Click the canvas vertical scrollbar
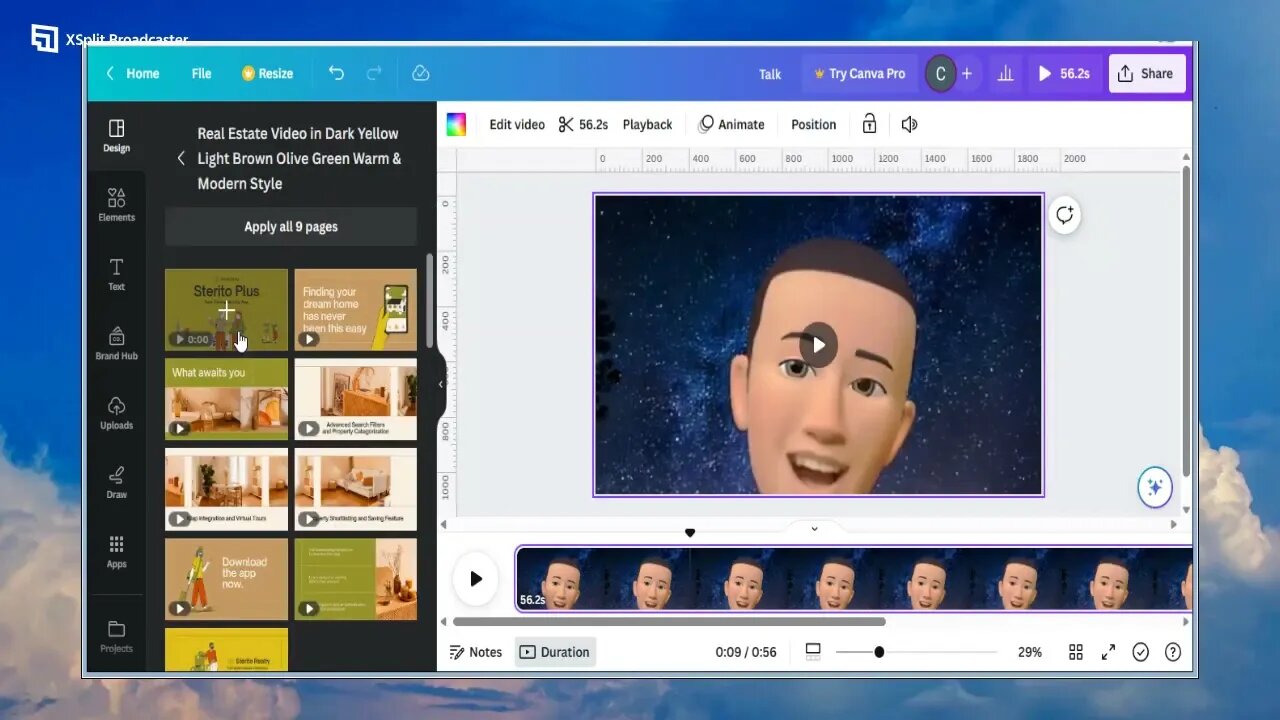This screenshot has height=720, width=1280. point(1186,320)
